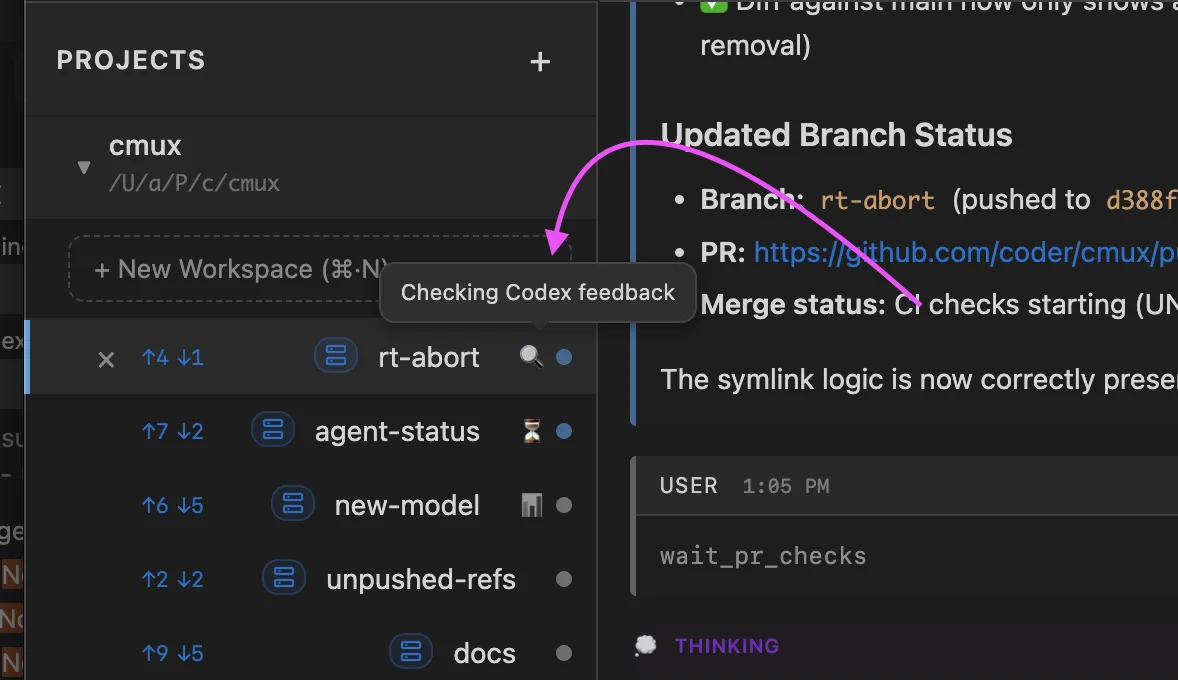Click the hourglass icon beside agent-status
The height and width of the screenshot is (680, 1178).
point(529,430)
